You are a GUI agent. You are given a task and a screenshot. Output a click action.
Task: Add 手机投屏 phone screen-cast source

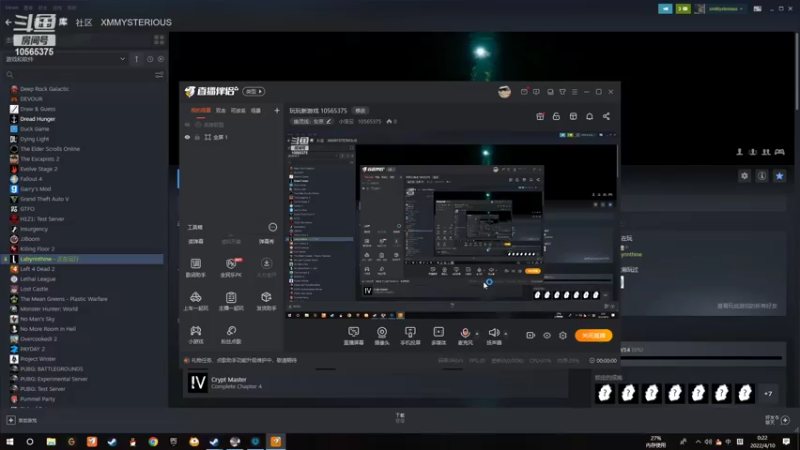[410, 336]
